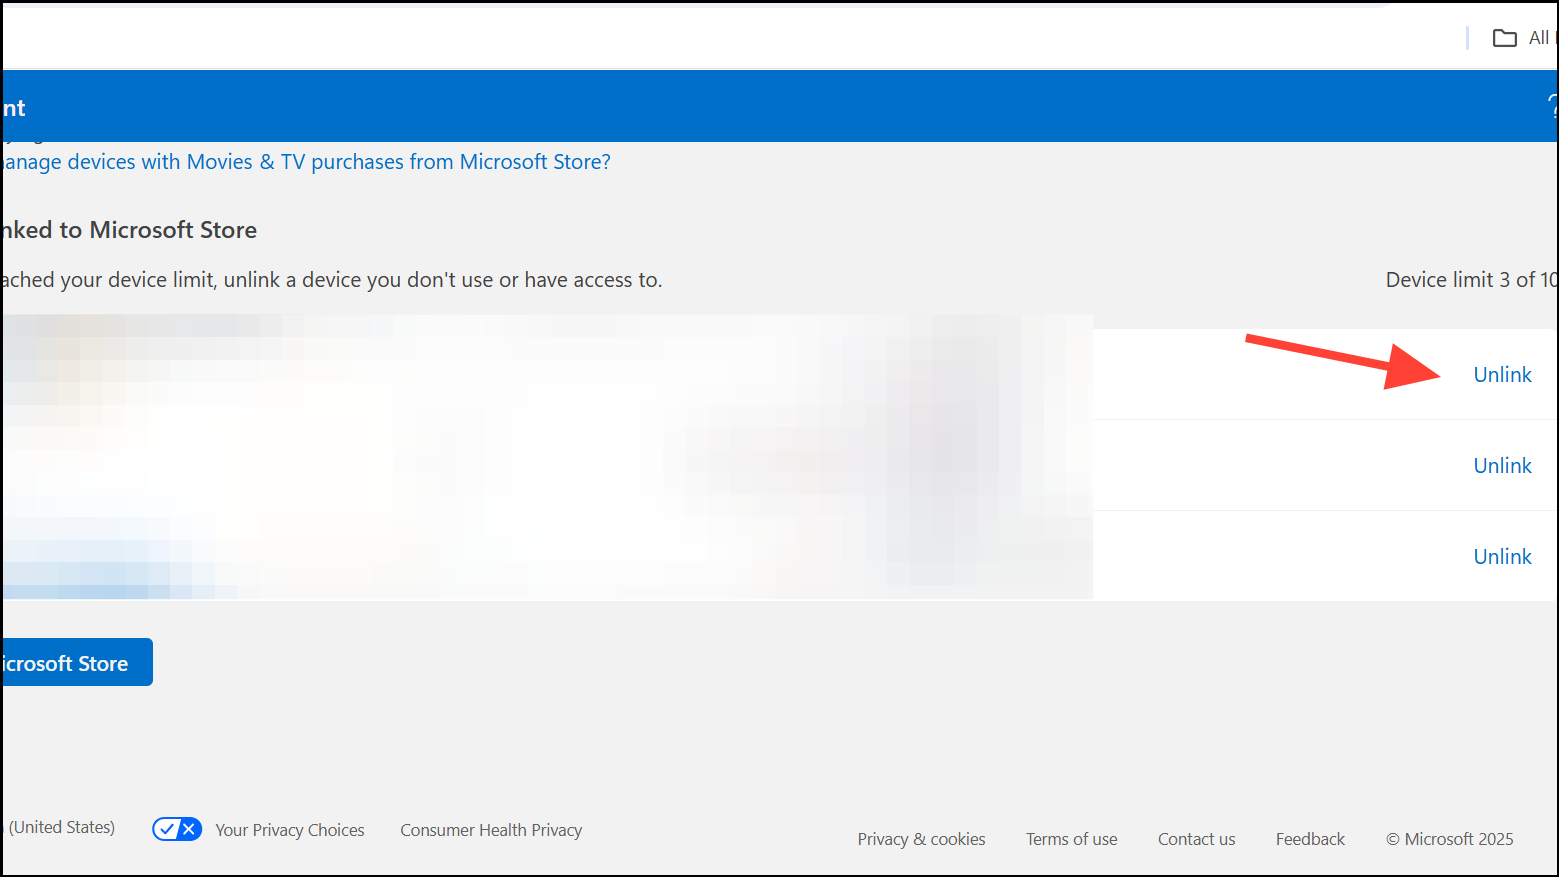Click the Device limit 3 of 10 text

[x=1471, y=280]
